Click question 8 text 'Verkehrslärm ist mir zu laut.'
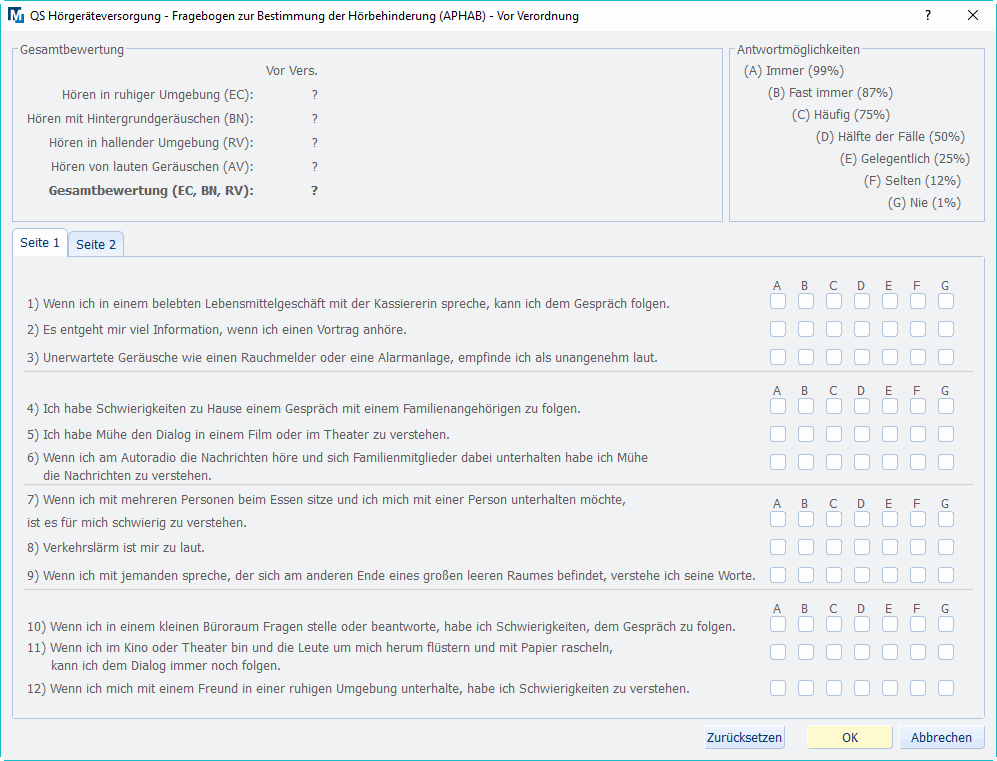 (116, 547)
